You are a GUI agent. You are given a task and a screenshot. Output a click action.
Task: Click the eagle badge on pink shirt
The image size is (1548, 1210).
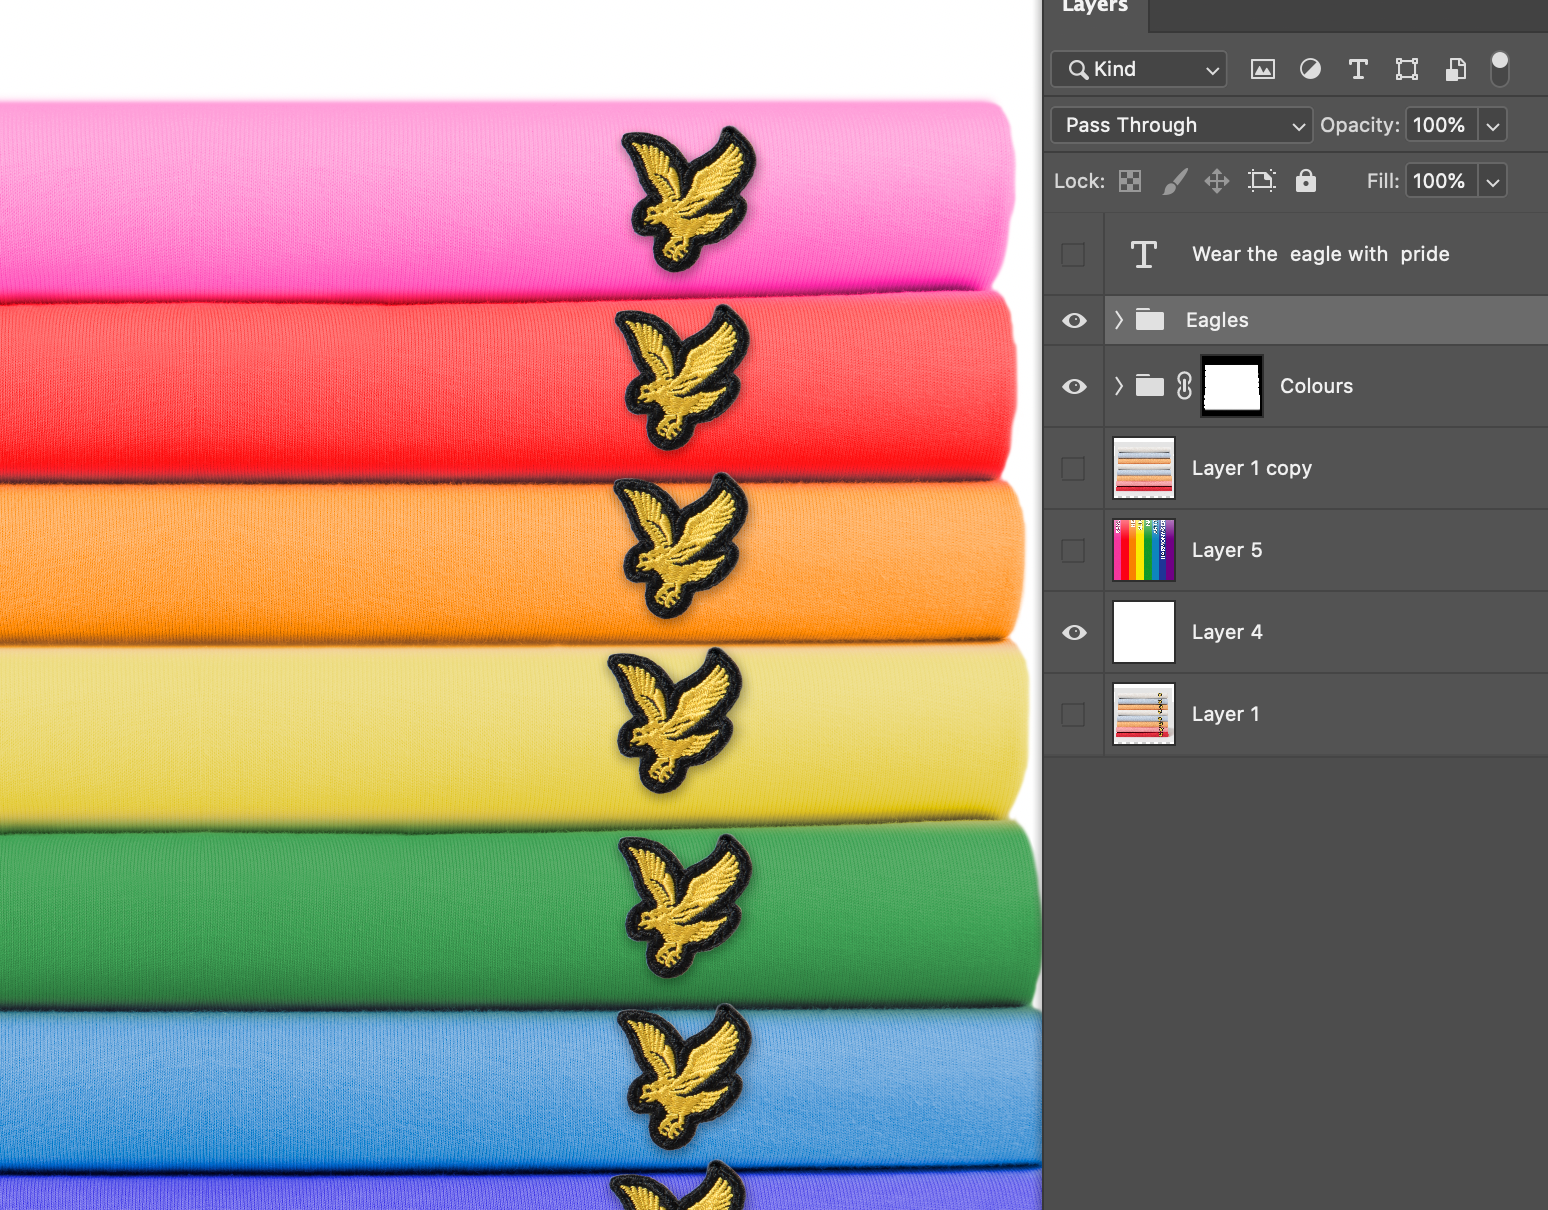click(689, 199)
